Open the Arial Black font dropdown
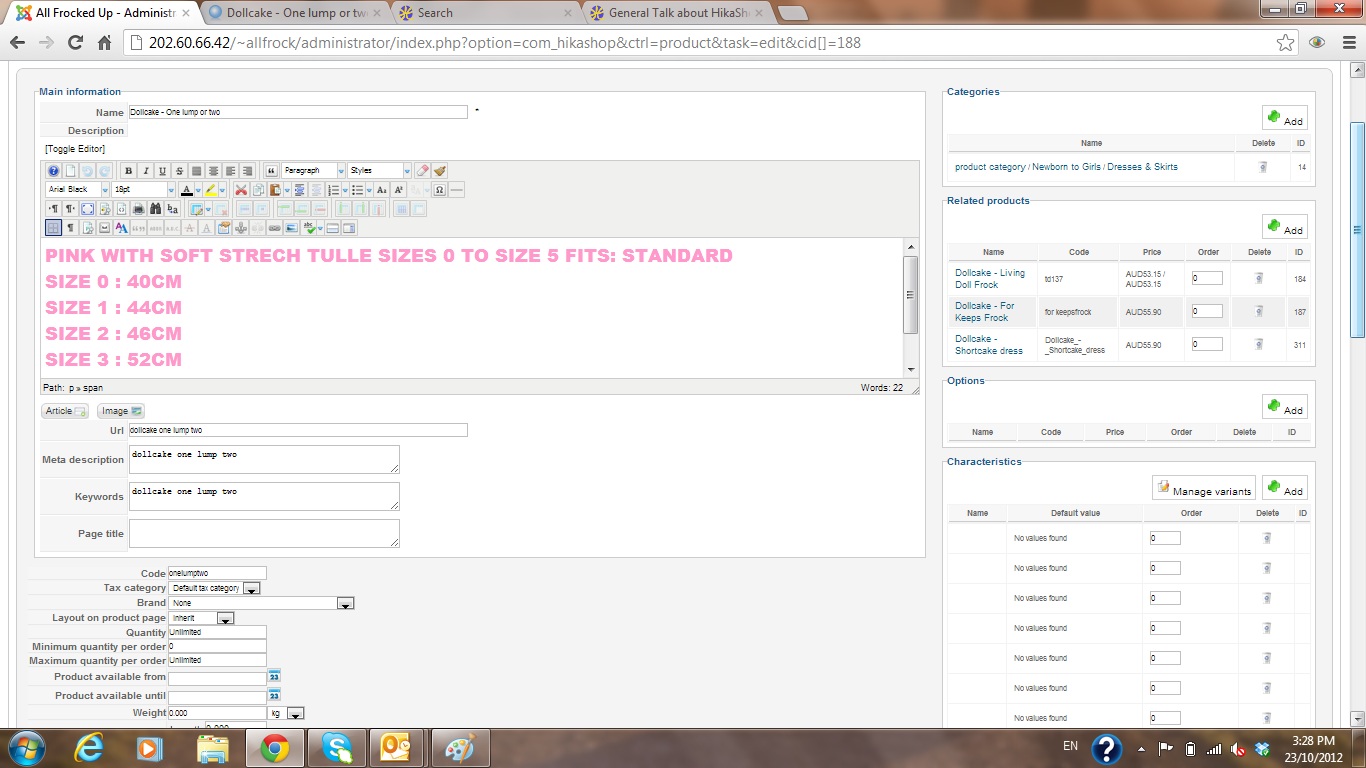The width and height of the screenshot is (1366, 768). coord(78,190)
